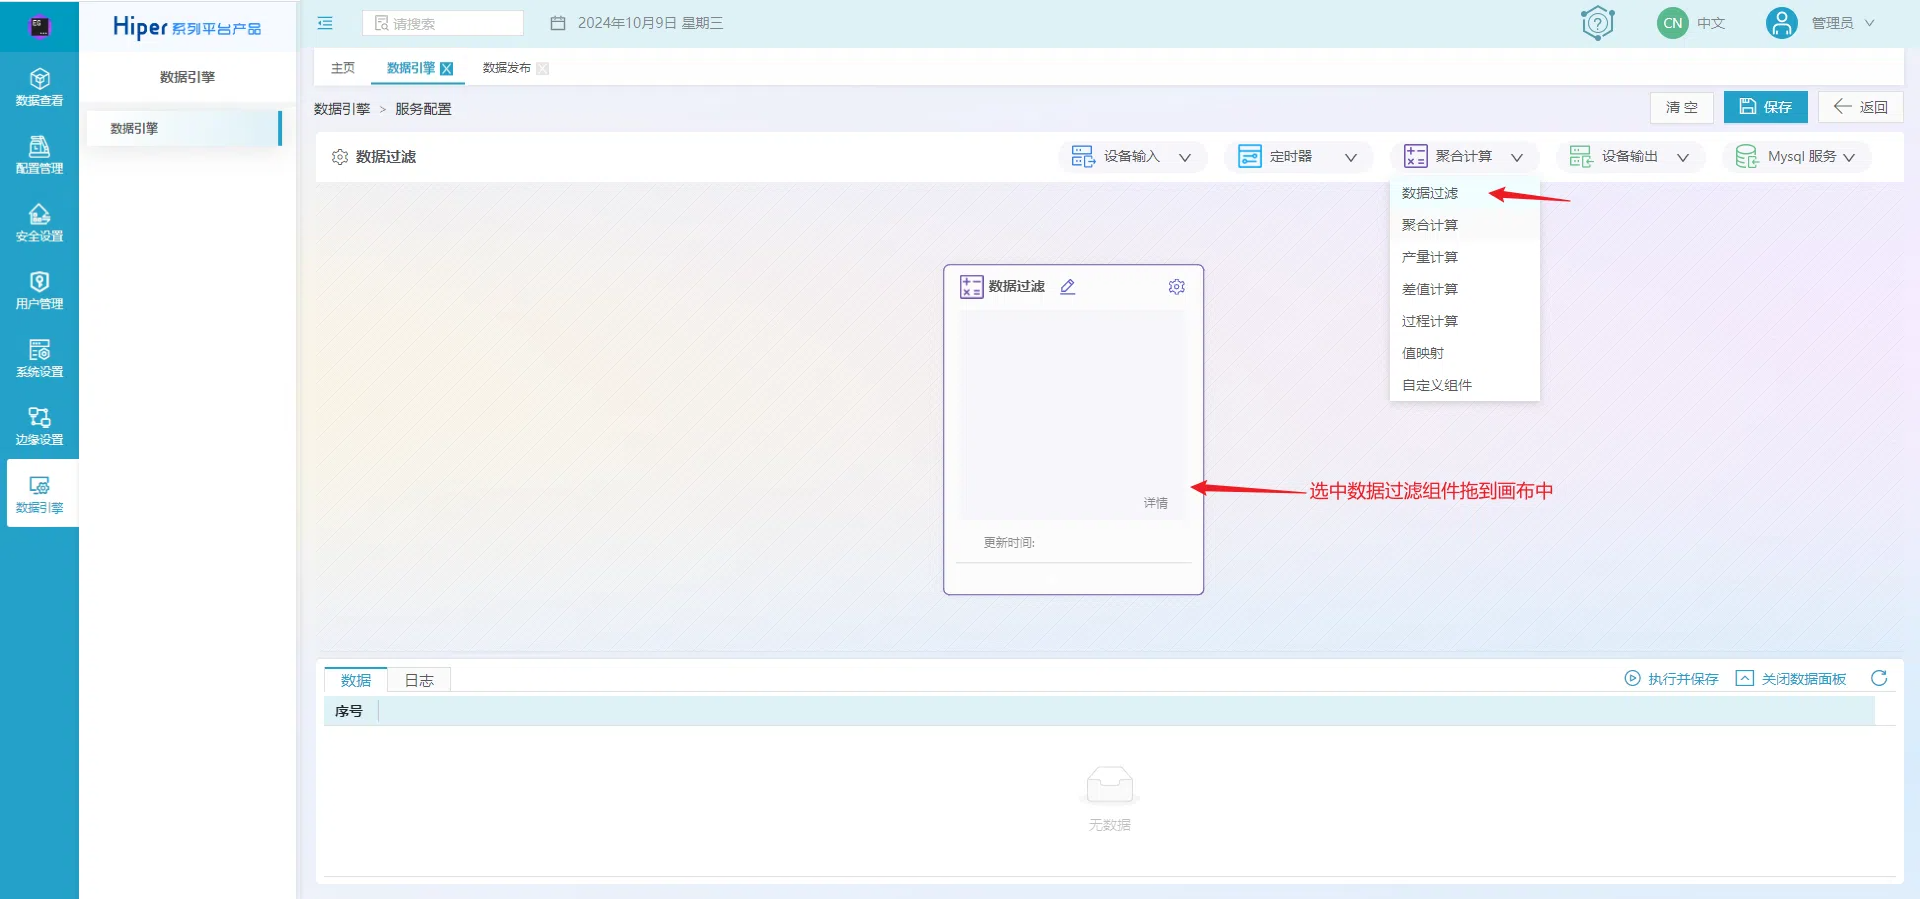Open the 安全设置 sidebar icon
1920x899 pixels.
[x=39, y=223]
